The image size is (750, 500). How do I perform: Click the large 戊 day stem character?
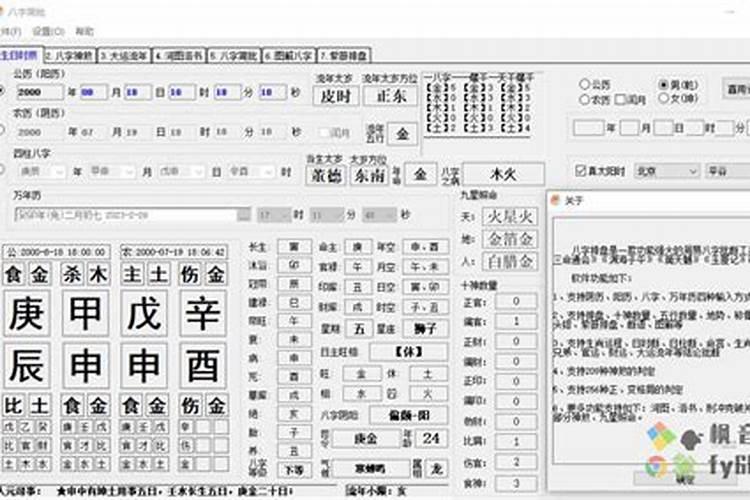(x=144, y=313)
